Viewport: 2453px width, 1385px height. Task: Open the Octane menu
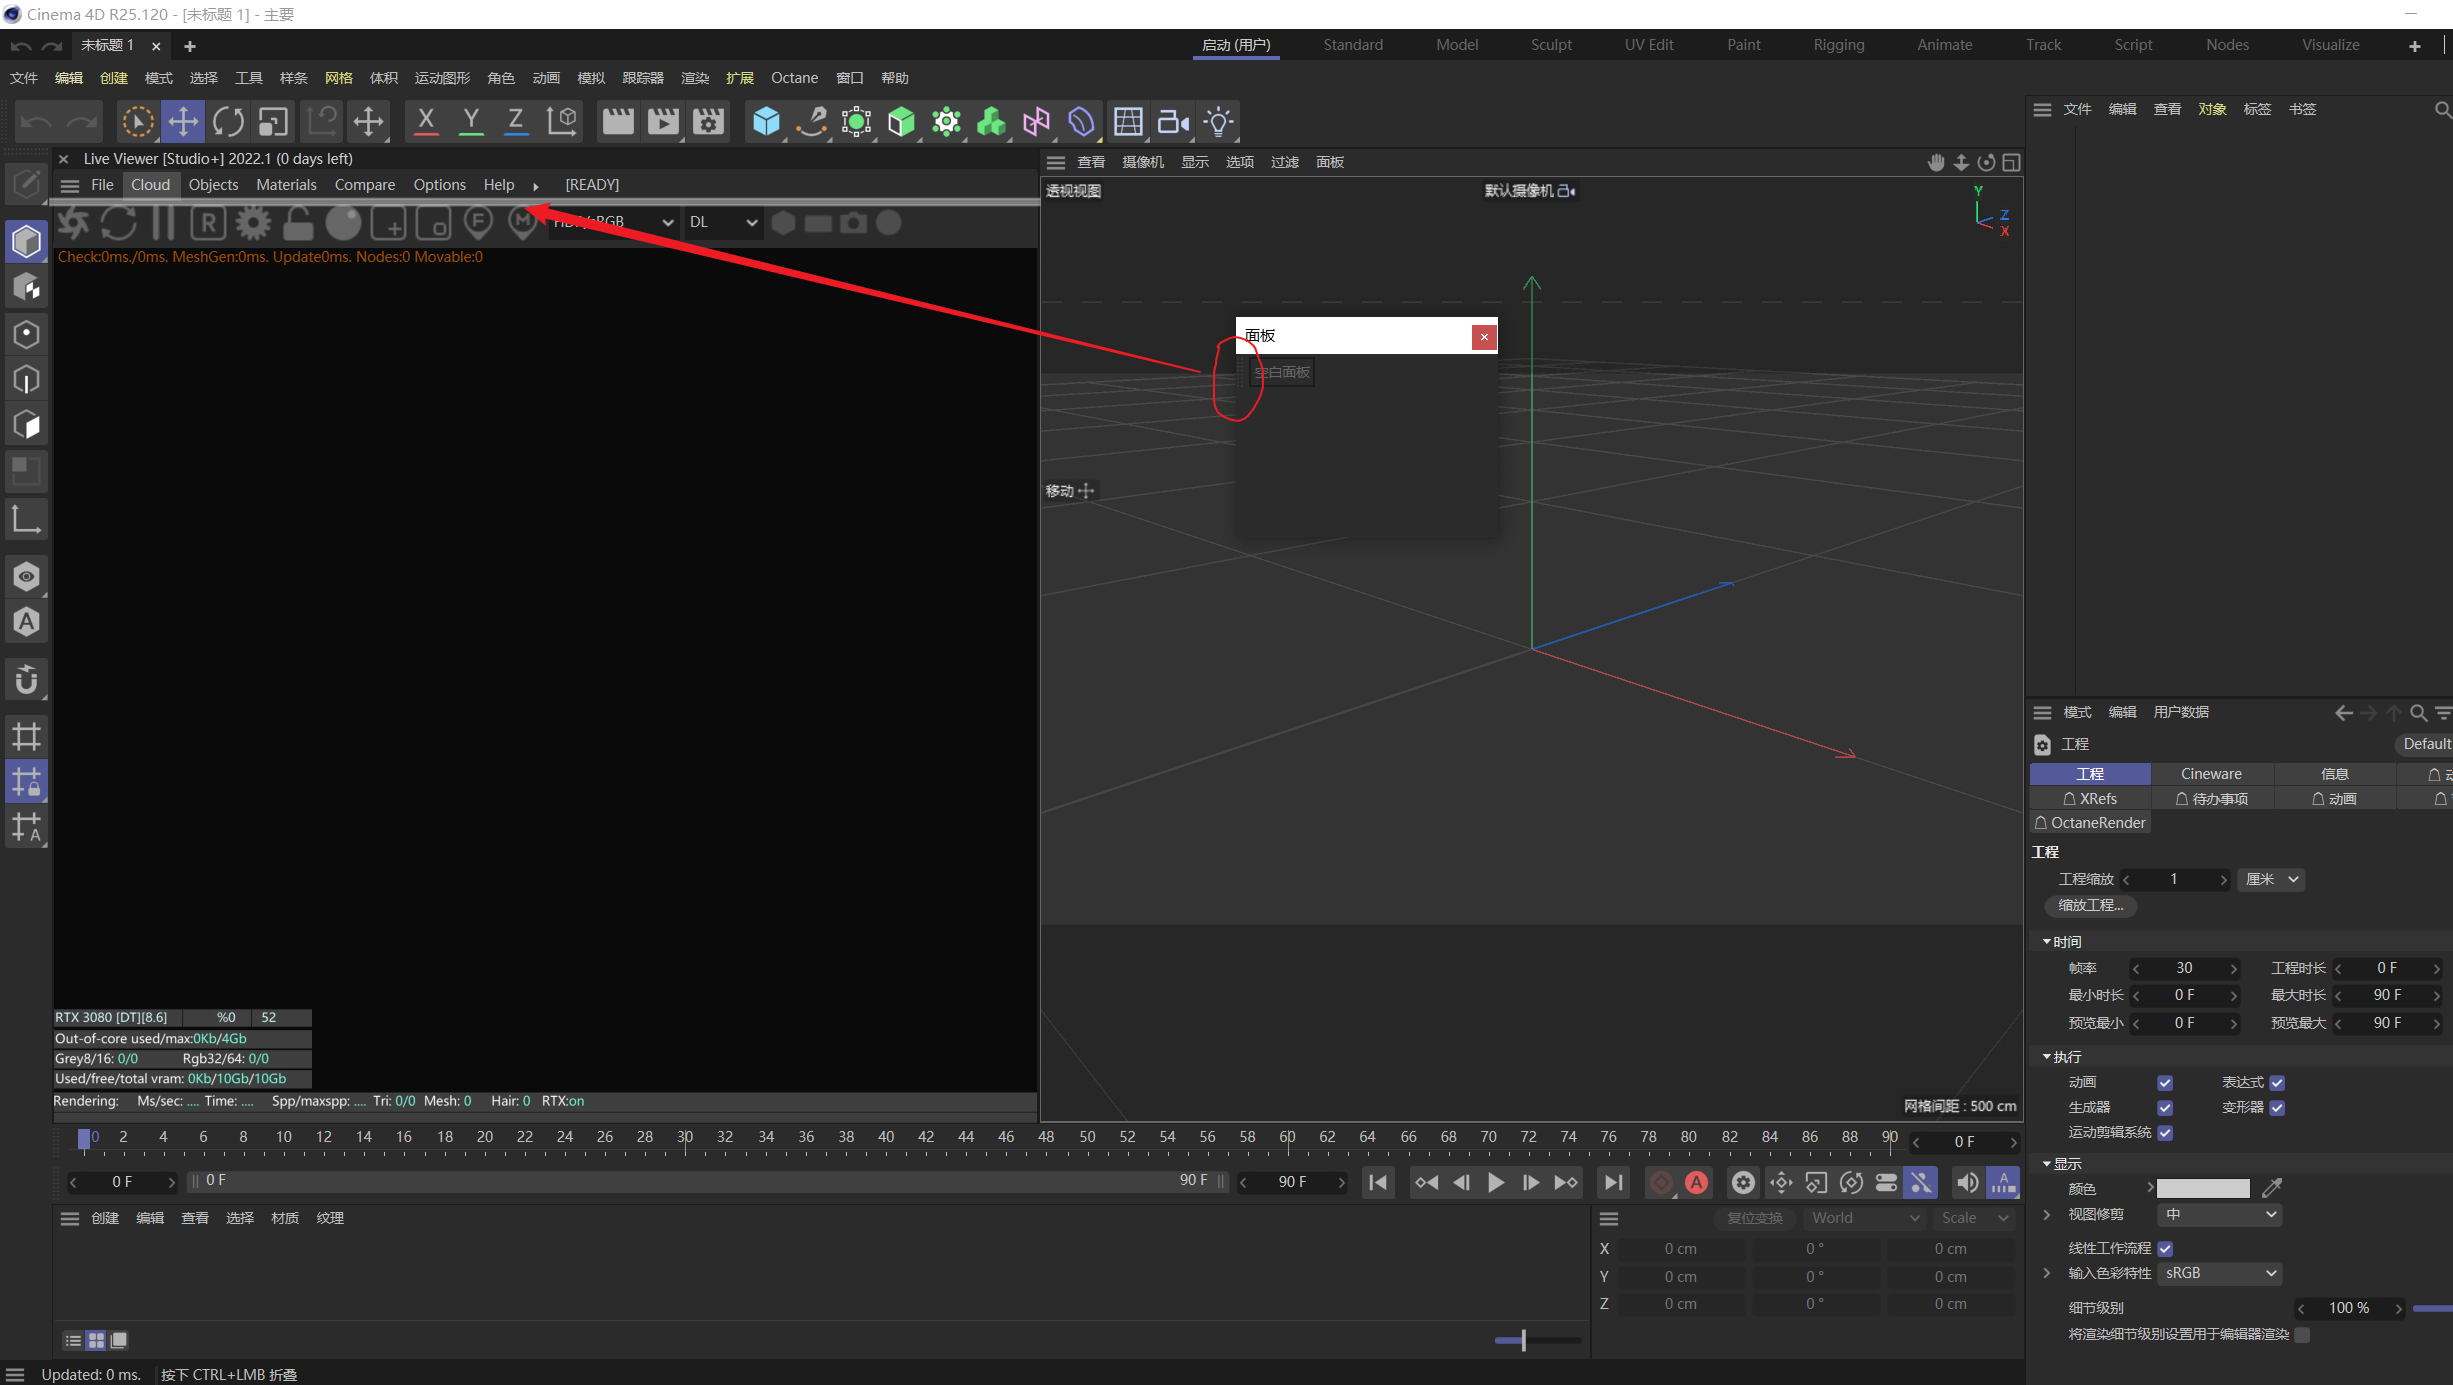794,78
